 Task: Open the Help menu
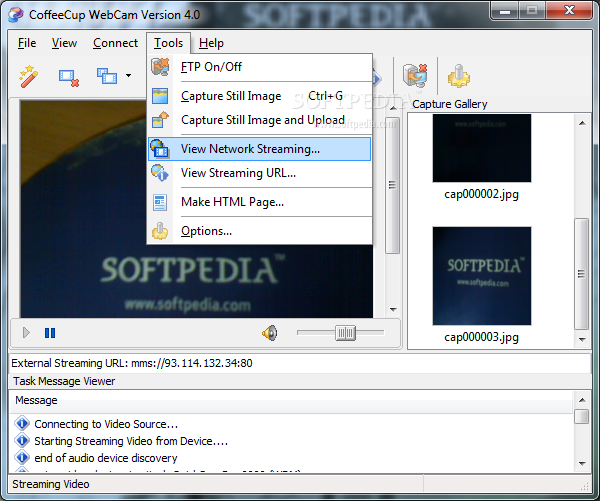point(211,43)
